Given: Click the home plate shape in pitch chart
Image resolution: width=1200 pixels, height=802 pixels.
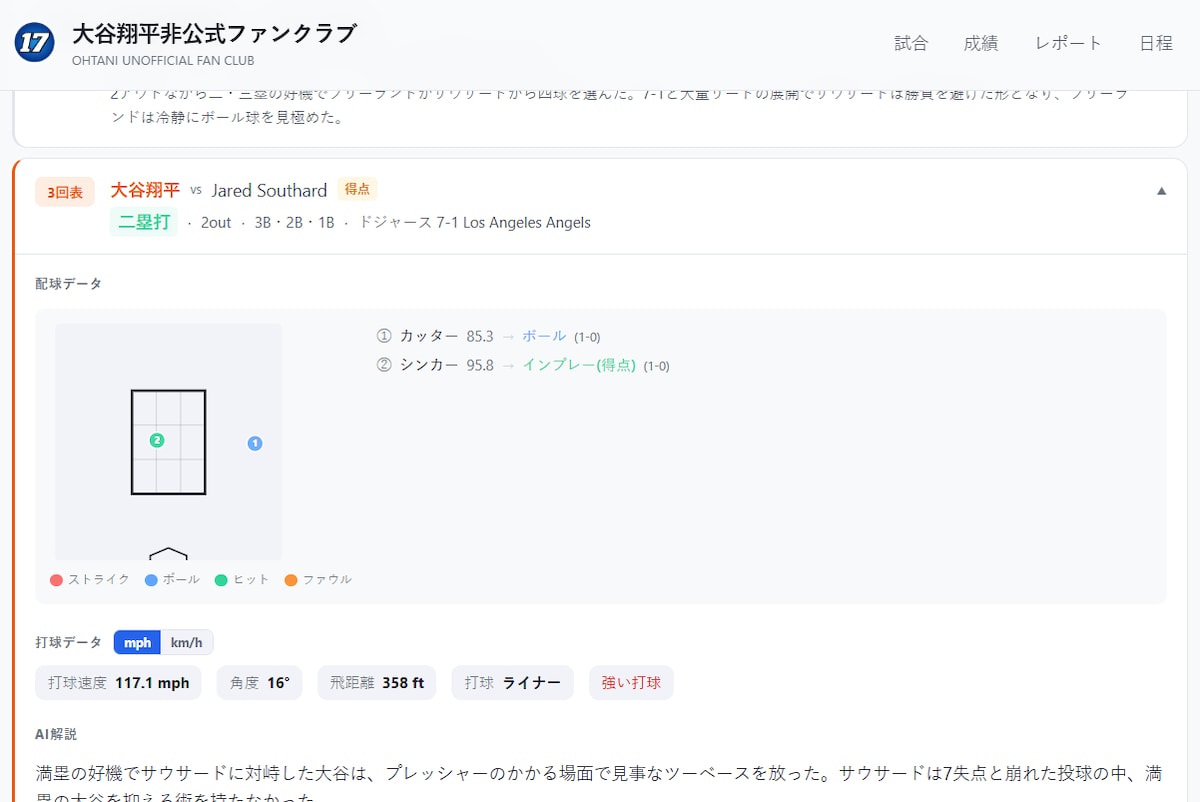Looking at the screenshot, I should (x=168, y=553).
